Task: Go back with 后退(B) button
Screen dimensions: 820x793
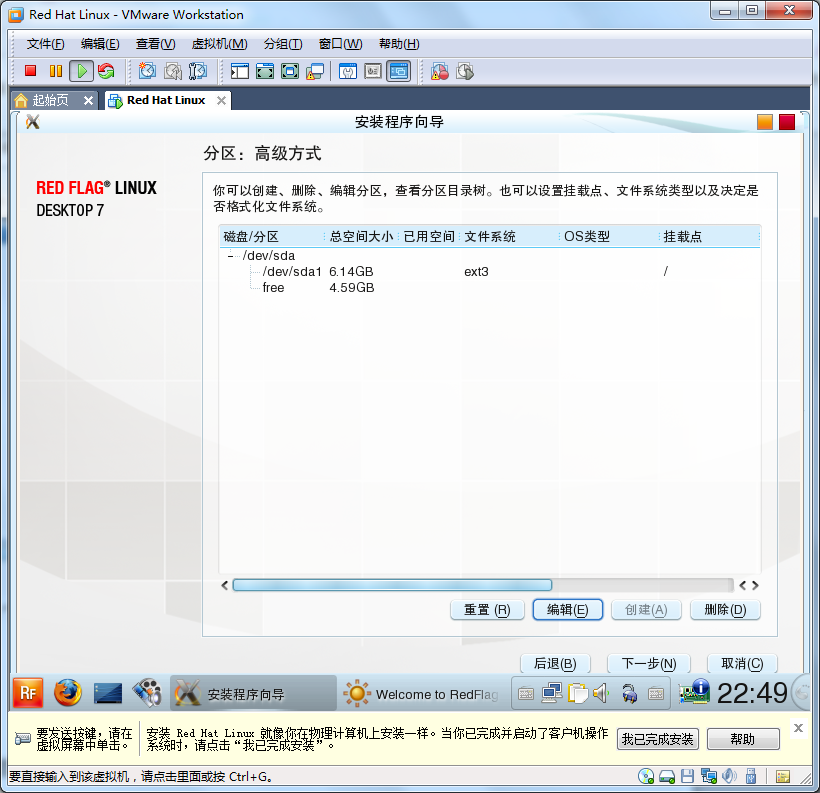Action: coord(555,664)
